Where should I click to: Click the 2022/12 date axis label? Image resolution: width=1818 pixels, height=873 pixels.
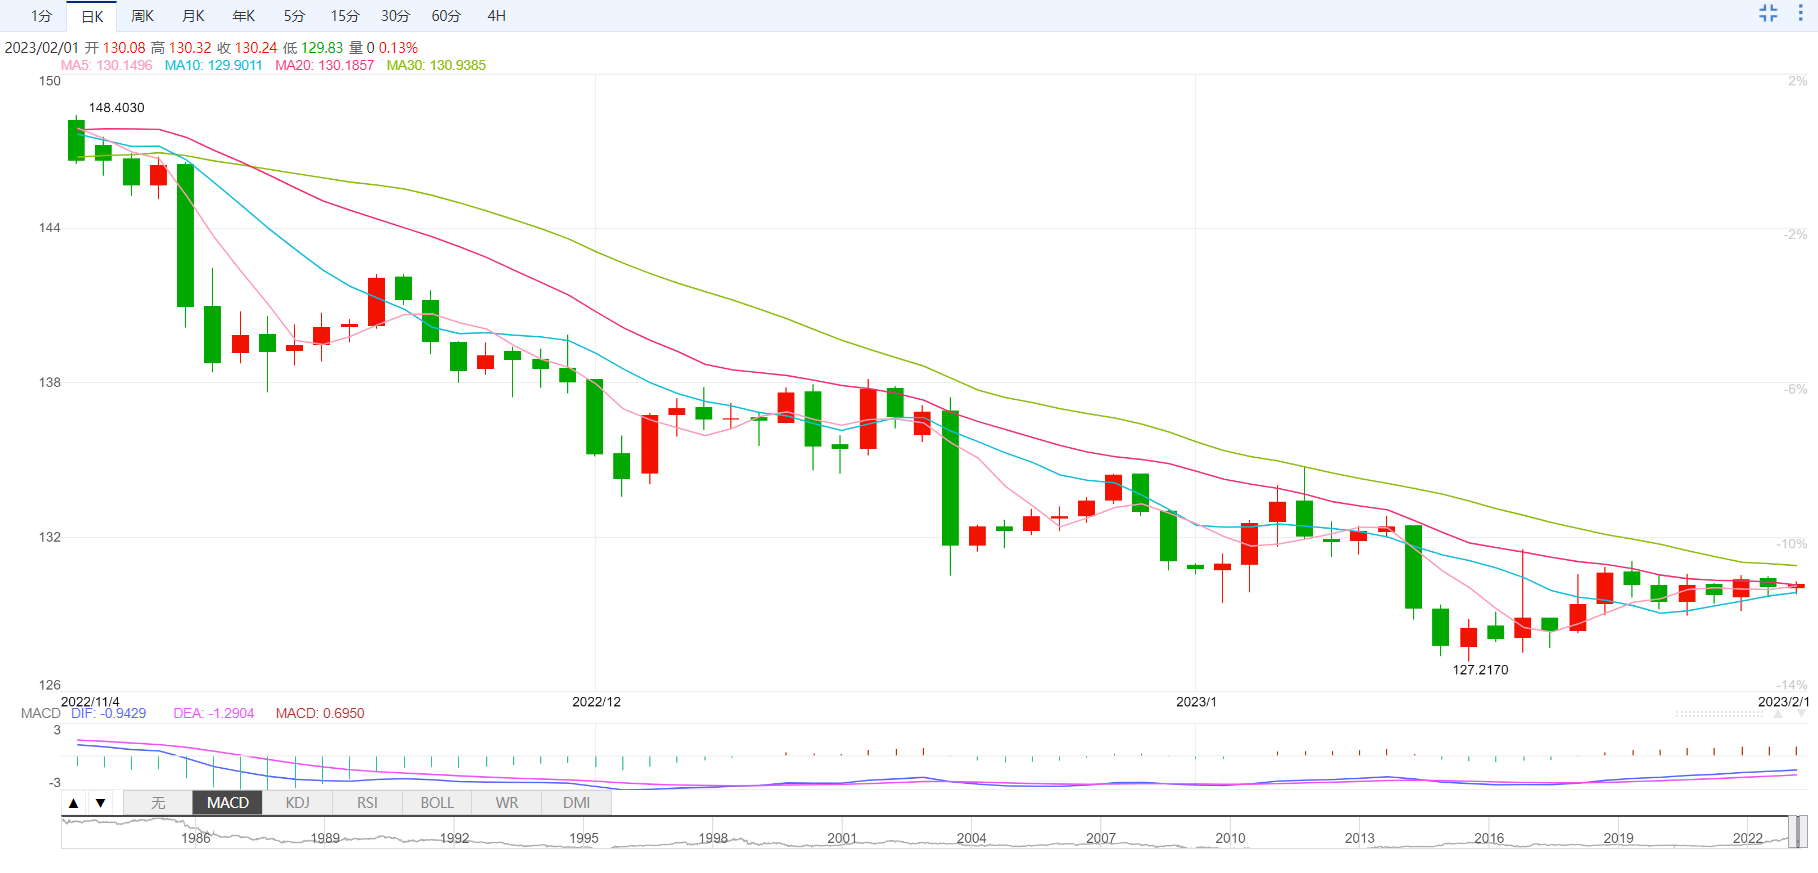(x=596, y=701)
